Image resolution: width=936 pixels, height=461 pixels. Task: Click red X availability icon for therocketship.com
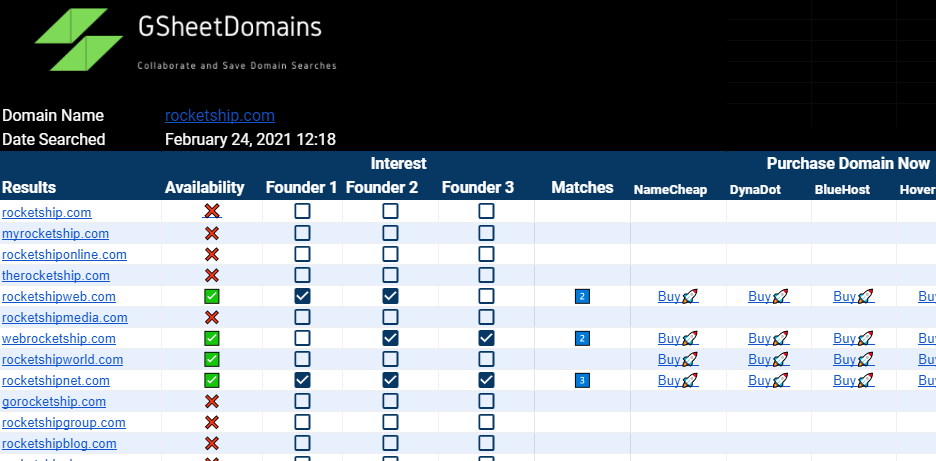pyautogui.click(x=212, y=275)
